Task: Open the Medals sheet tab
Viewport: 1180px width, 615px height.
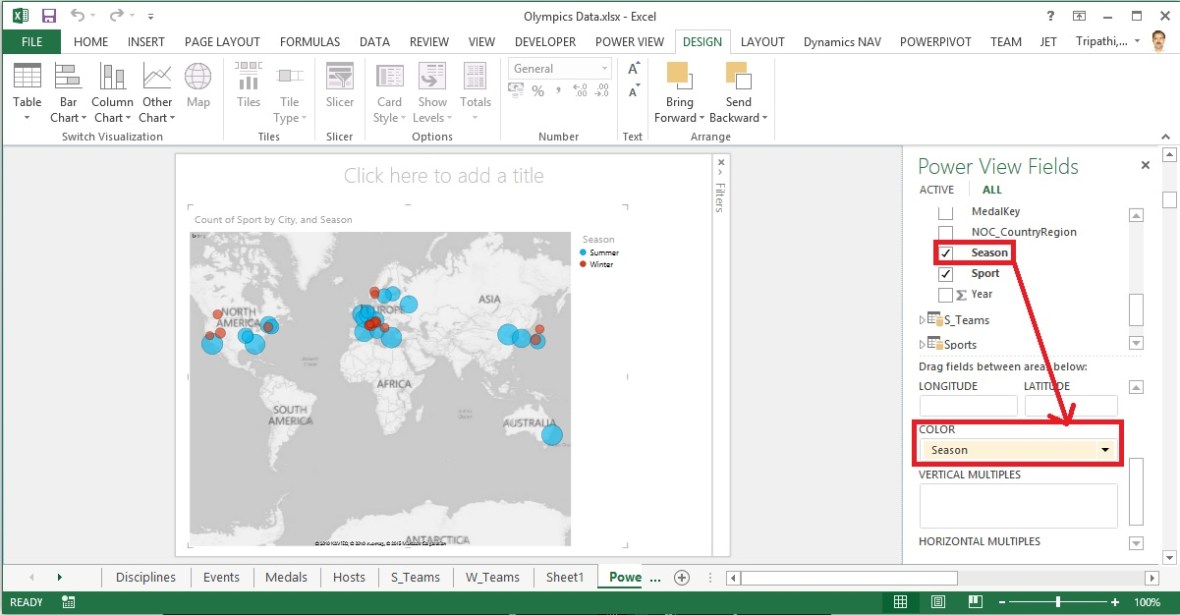Action: [x=286, y=577]
